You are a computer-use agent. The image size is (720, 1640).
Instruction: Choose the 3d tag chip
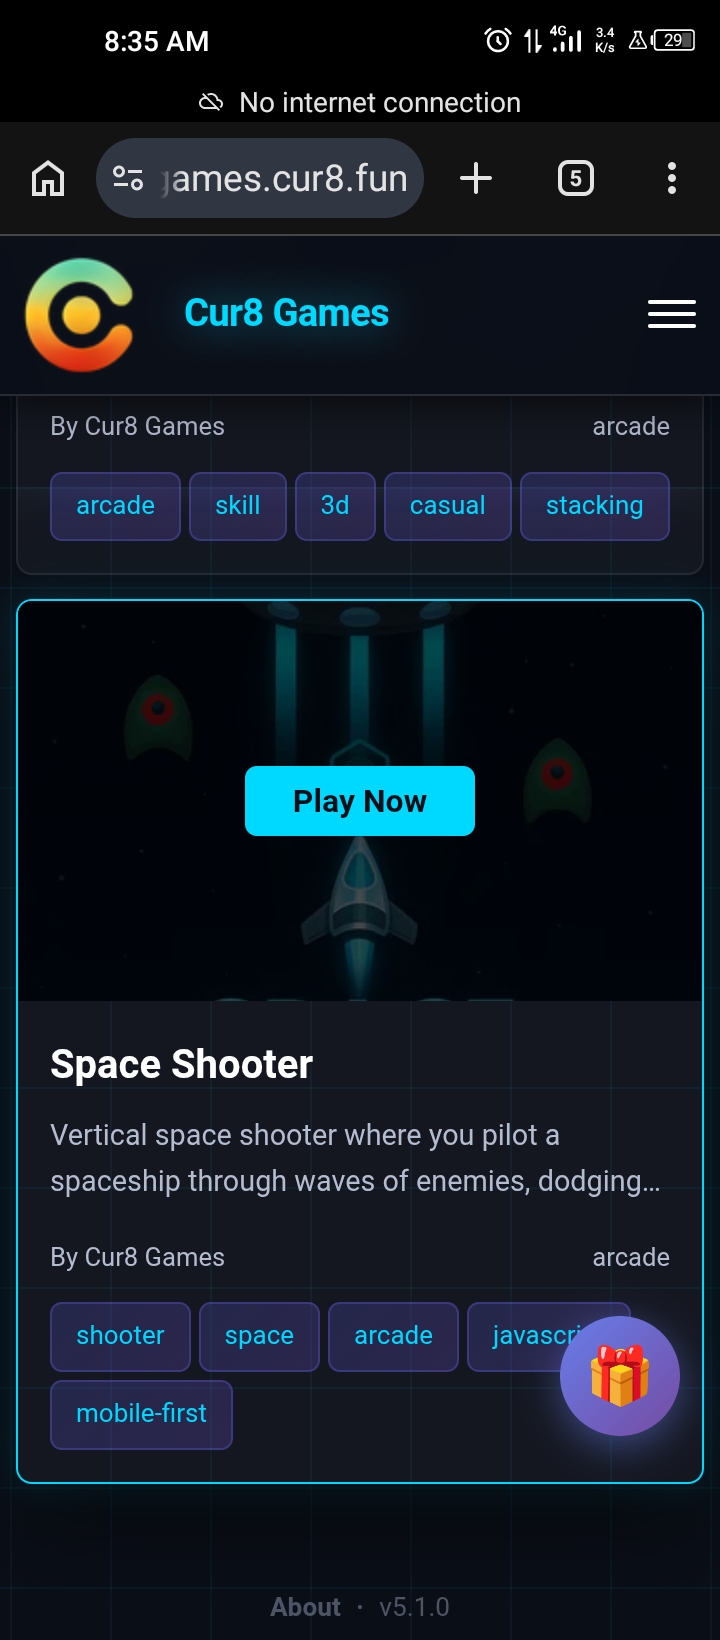[x=335, y=506]
